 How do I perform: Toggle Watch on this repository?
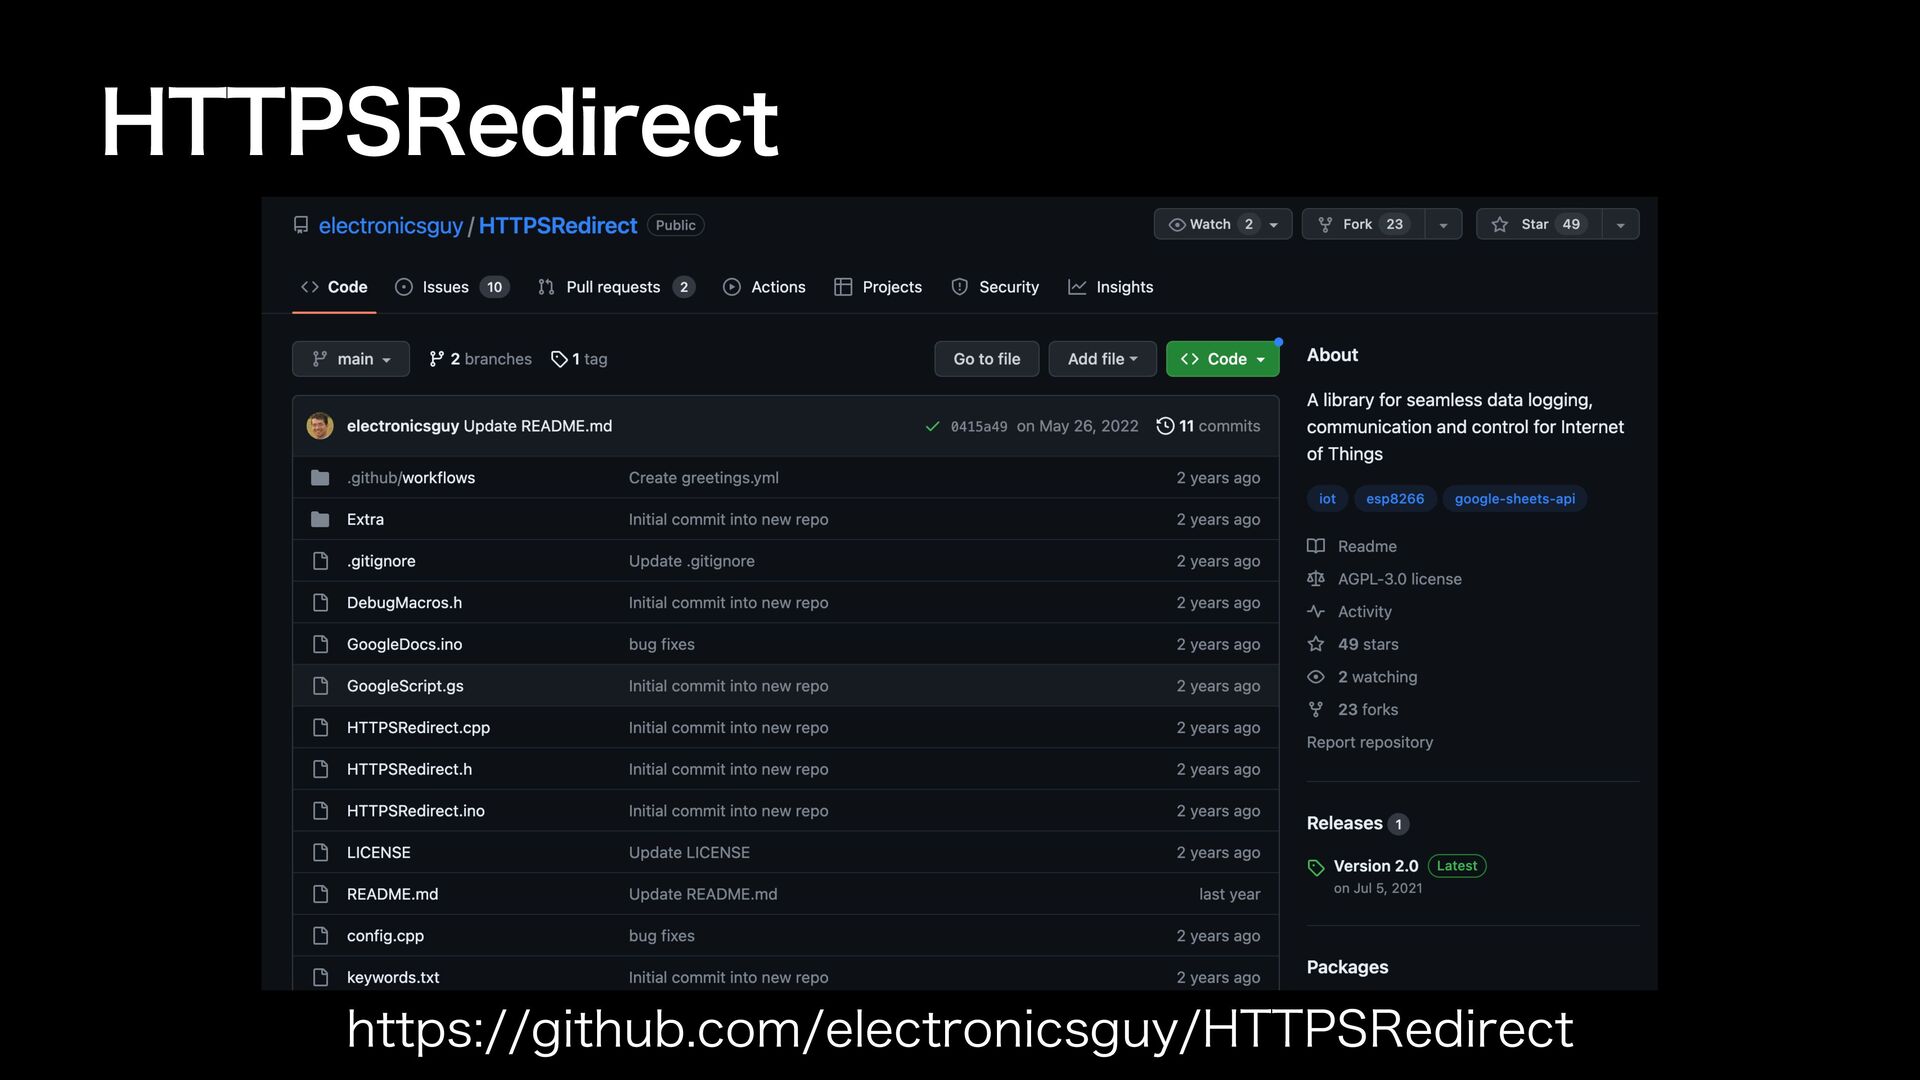[x=1210, y=224]
